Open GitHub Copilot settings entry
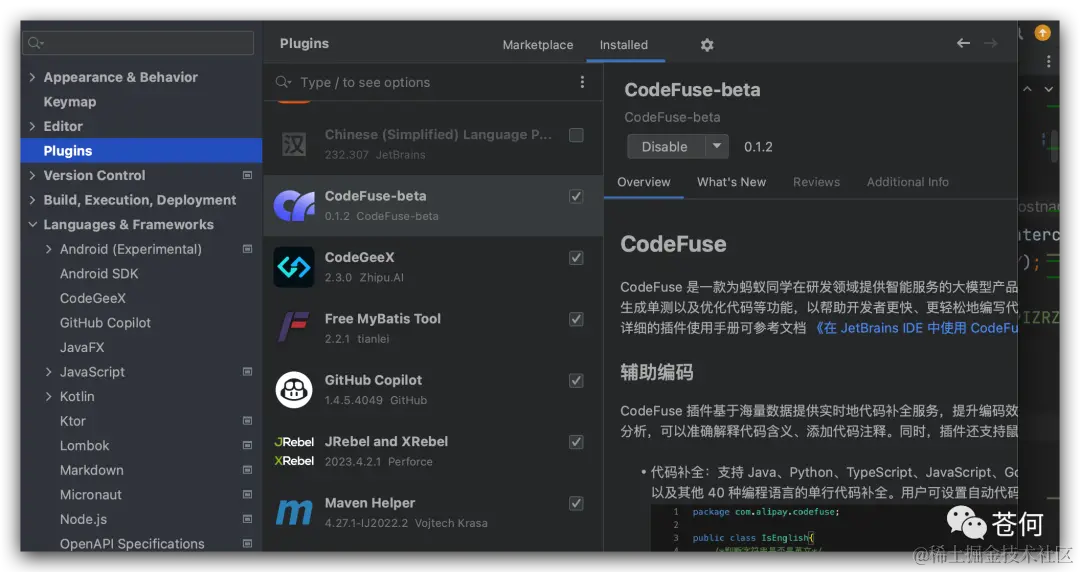The image size is (1080, 572). point(105,323)
